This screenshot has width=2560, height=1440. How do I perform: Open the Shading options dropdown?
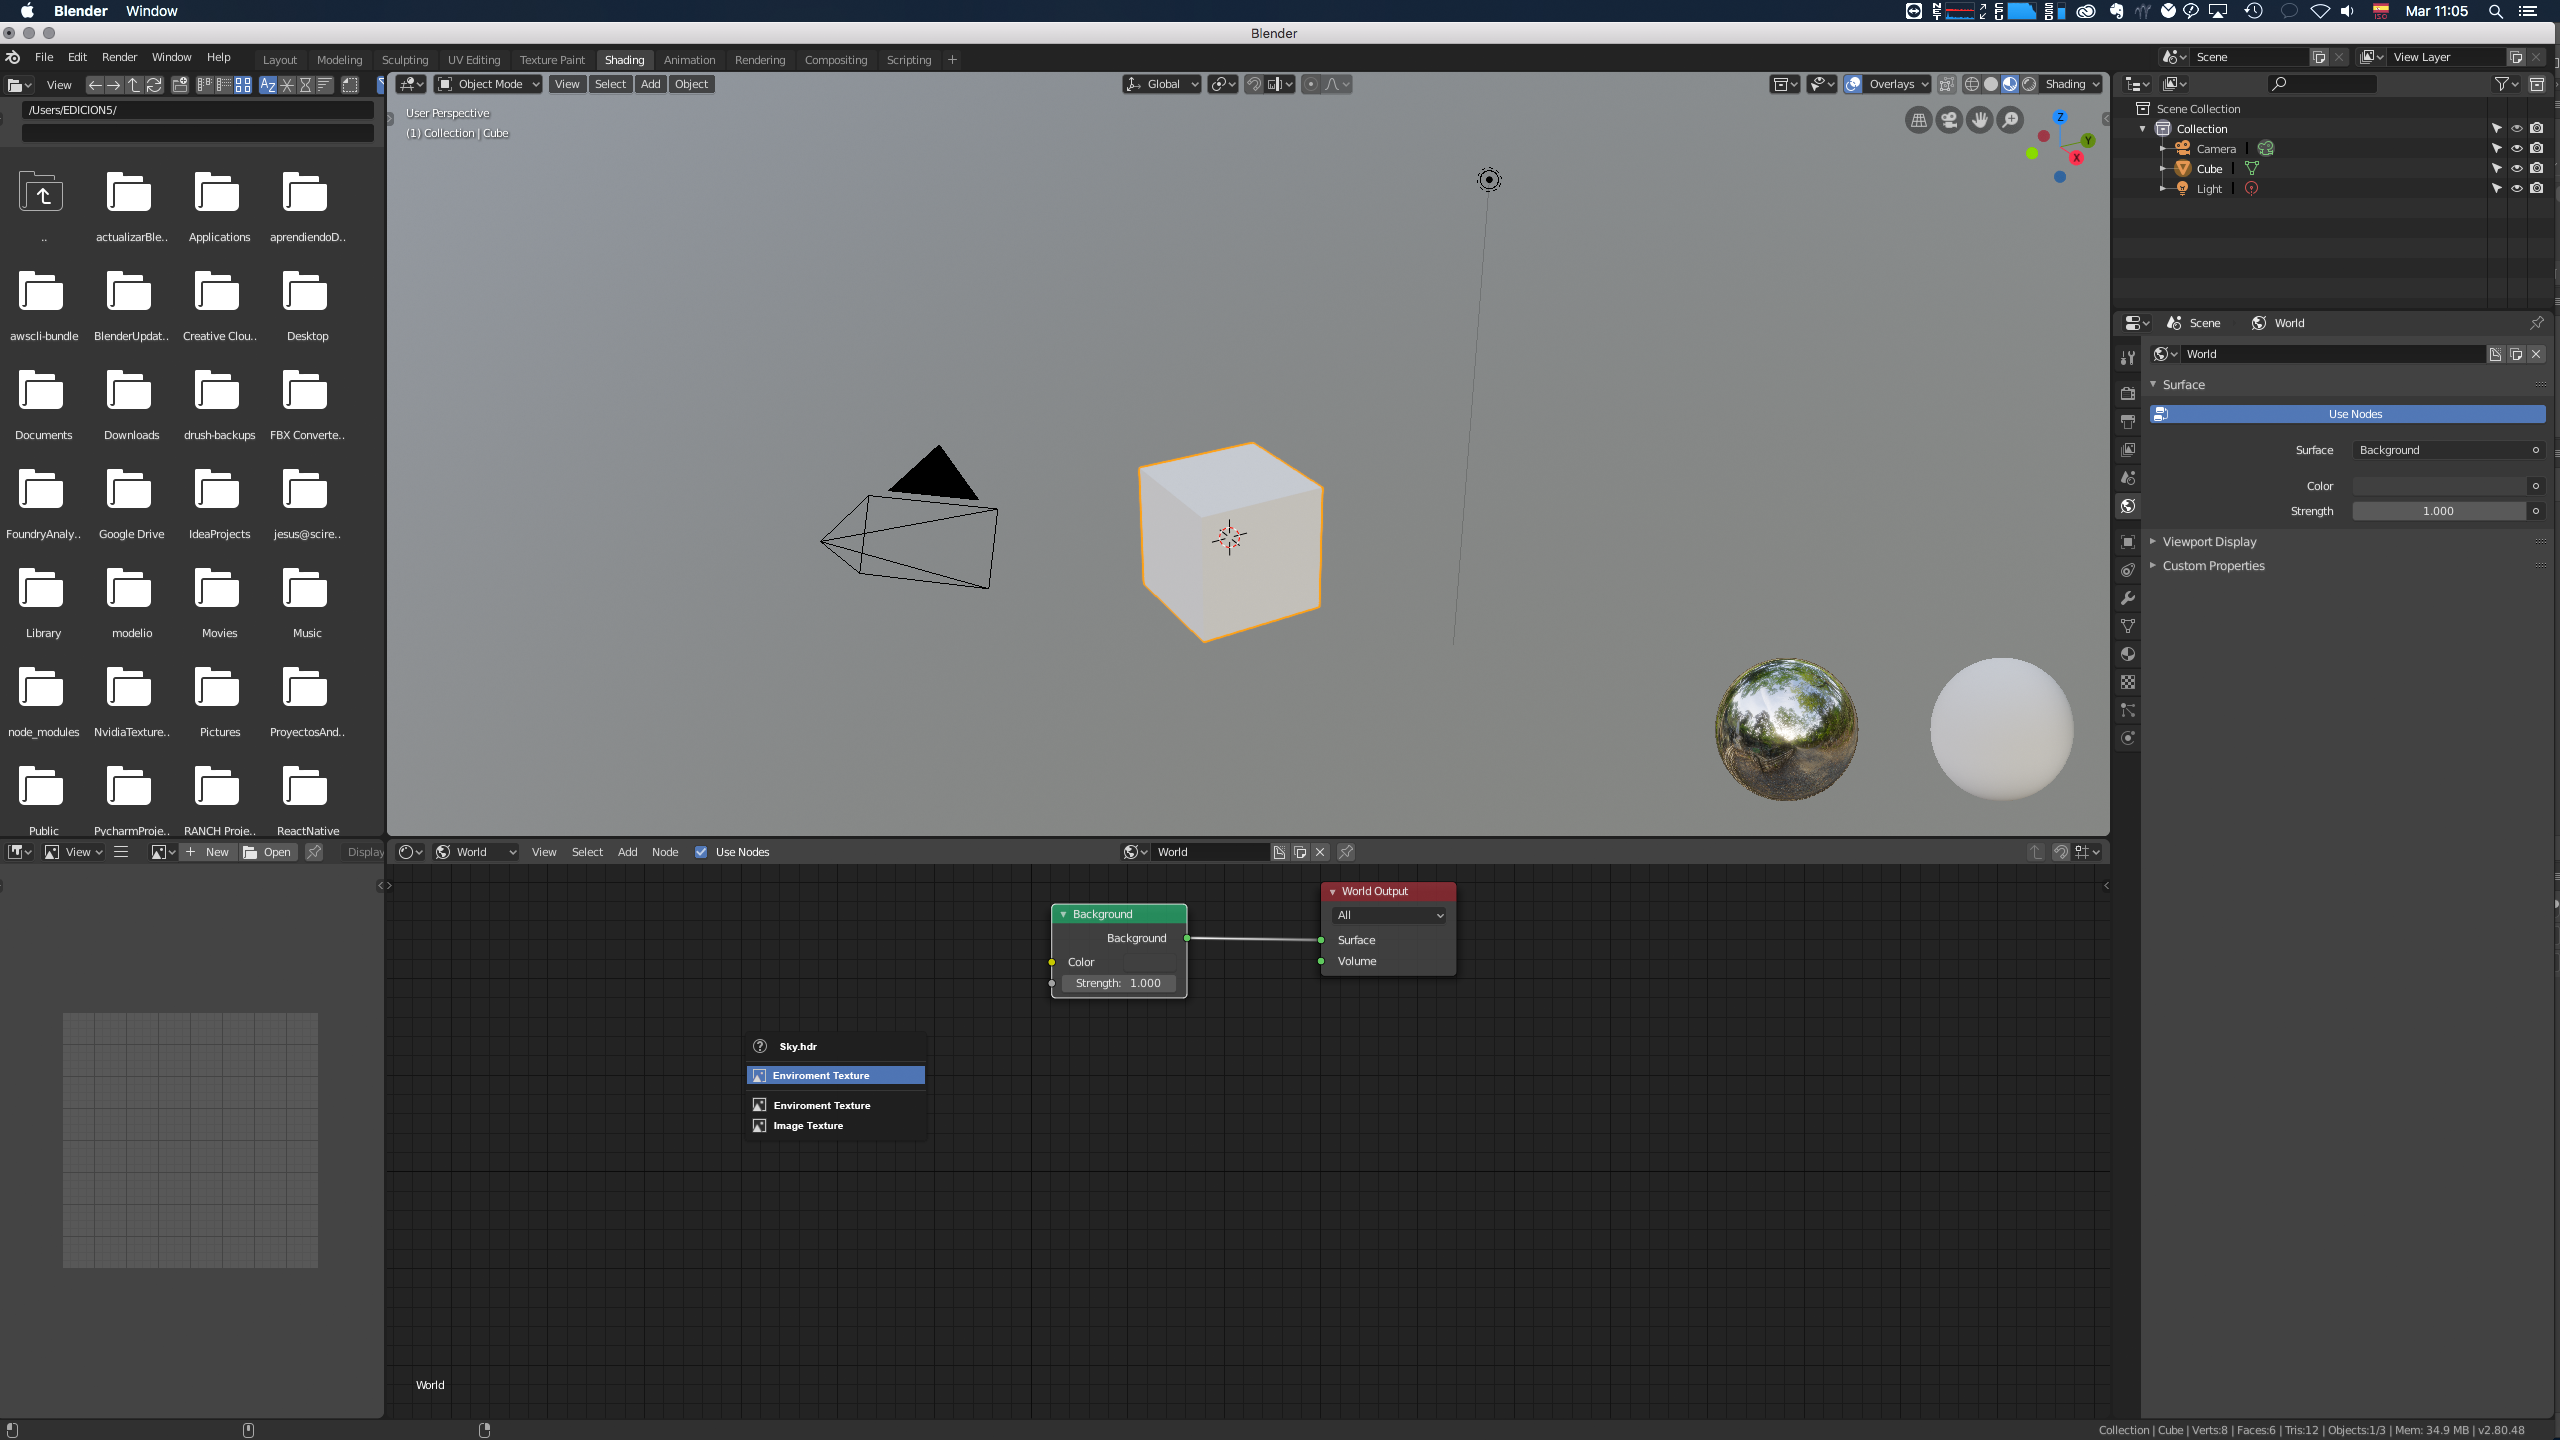click(2073, 84)
